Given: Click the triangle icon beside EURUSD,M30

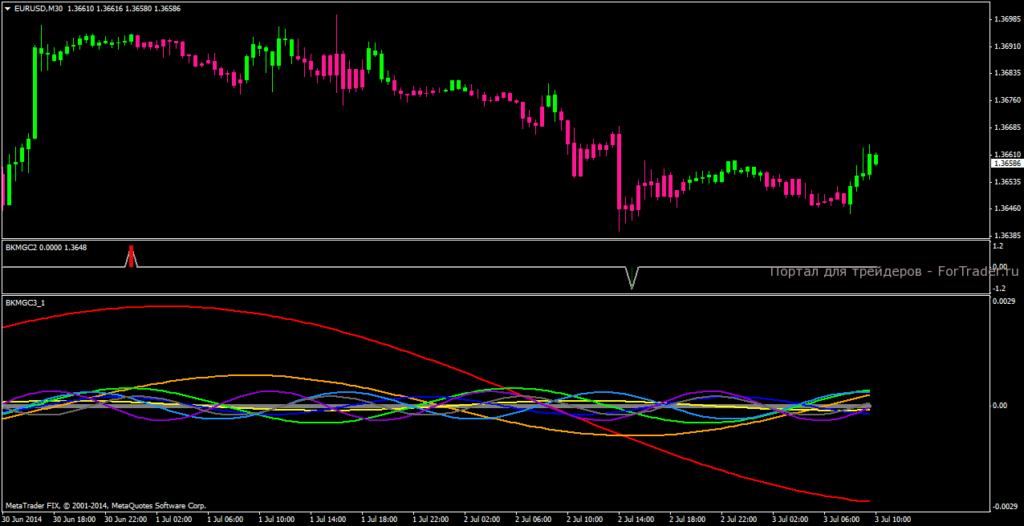Looking at the screenshot, I should click(x=7, y=8).
